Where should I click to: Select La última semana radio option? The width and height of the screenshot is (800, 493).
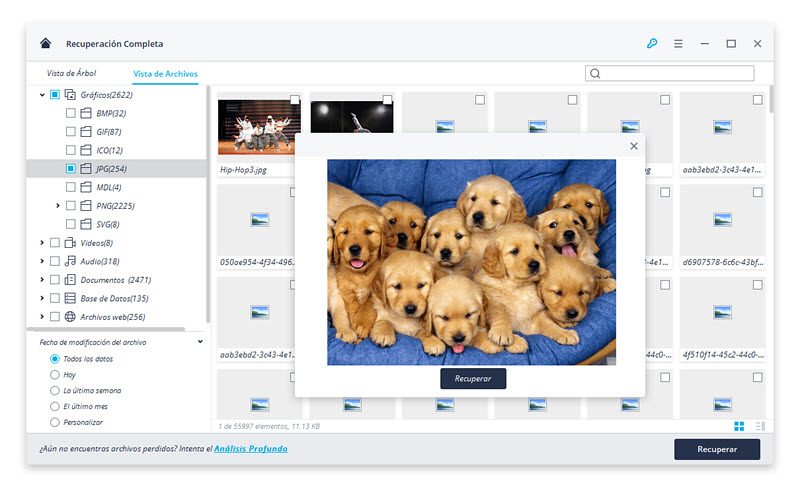coord(55,390)
